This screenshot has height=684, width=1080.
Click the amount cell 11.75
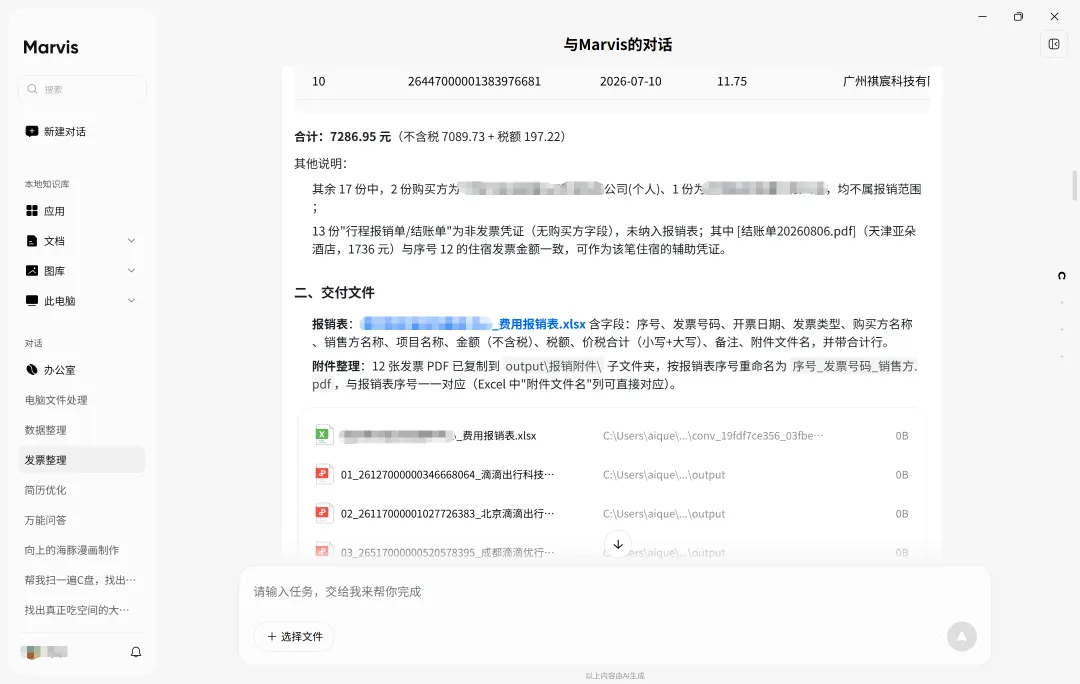pos(731,81)
